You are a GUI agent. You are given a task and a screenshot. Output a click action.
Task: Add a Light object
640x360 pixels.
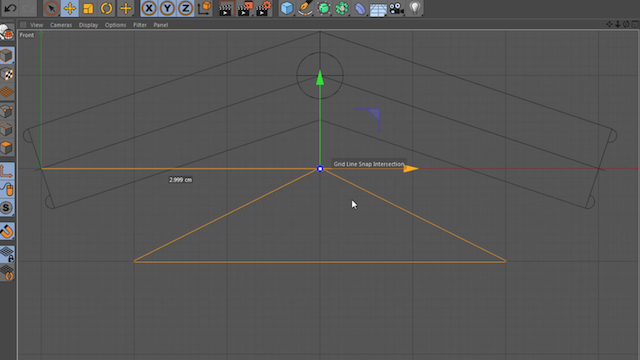(415, 8)
